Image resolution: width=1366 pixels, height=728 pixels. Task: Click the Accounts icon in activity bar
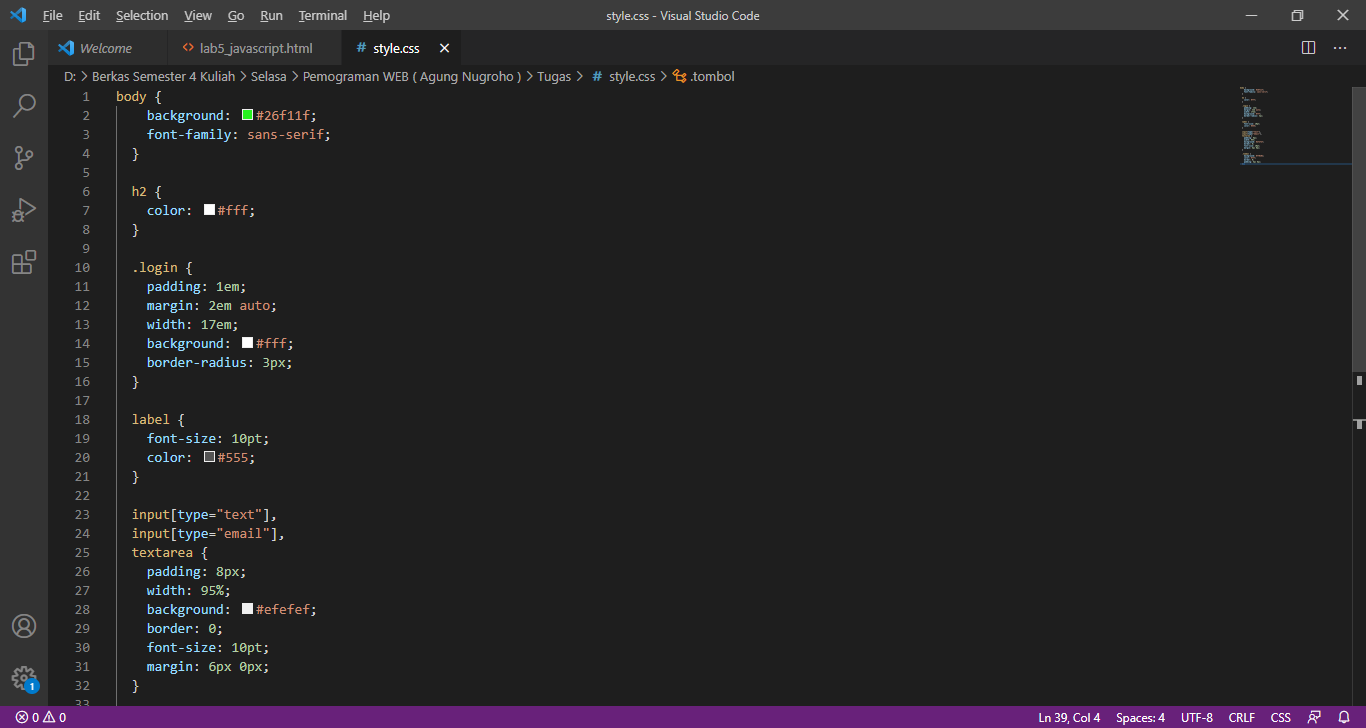click(x=23, y=627)
